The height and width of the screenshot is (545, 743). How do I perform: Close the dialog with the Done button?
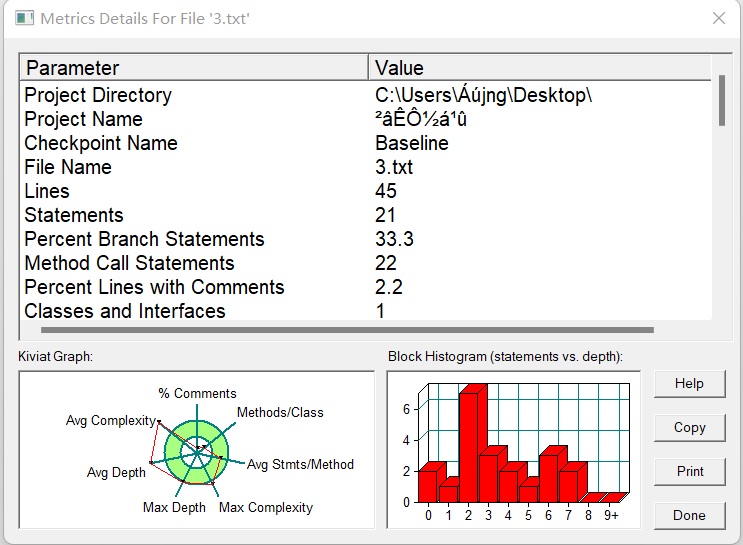689,515
